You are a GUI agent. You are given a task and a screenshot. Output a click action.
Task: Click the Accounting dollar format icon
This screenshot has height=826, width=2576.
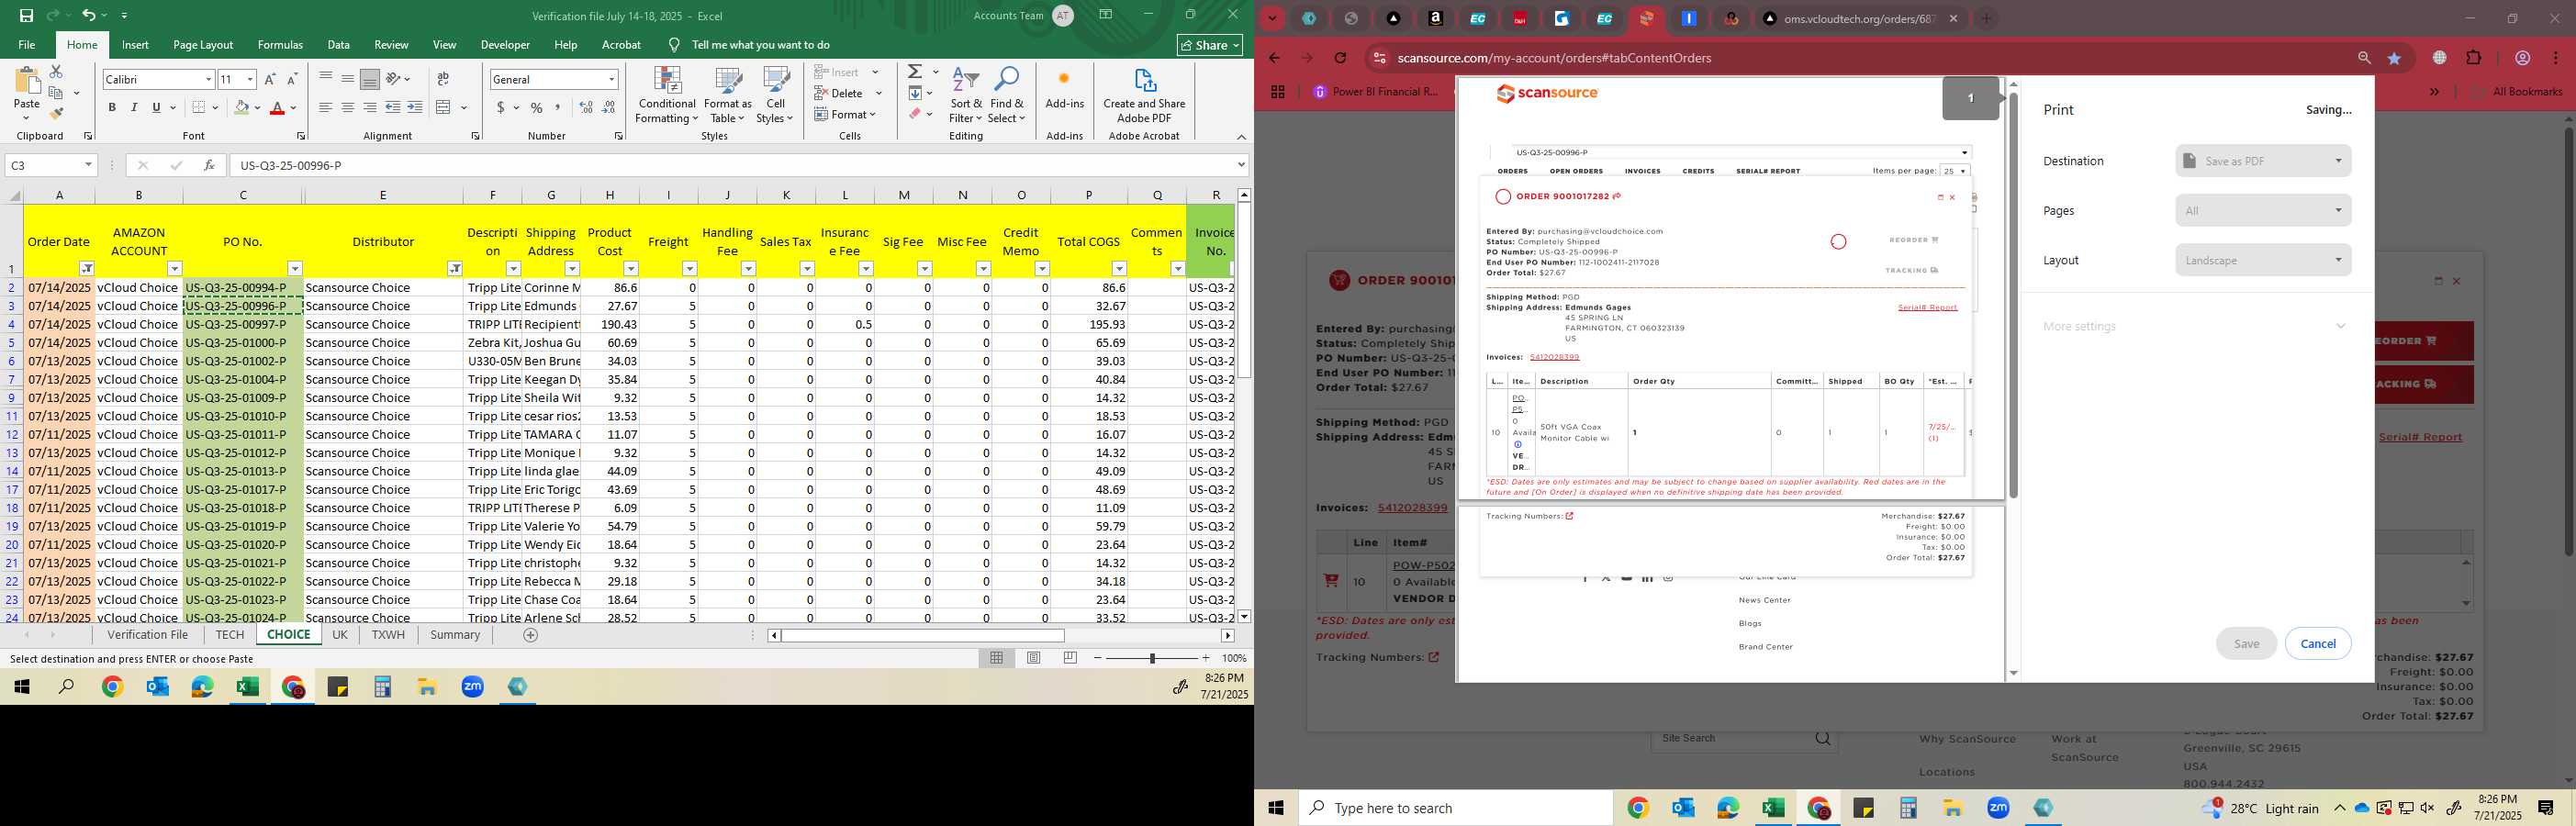(x=500, y=107)
